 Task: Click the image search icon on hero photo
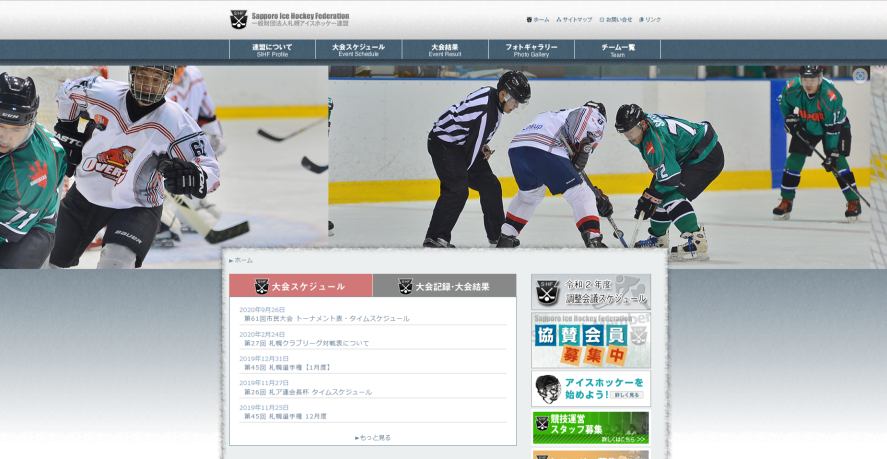860,76
